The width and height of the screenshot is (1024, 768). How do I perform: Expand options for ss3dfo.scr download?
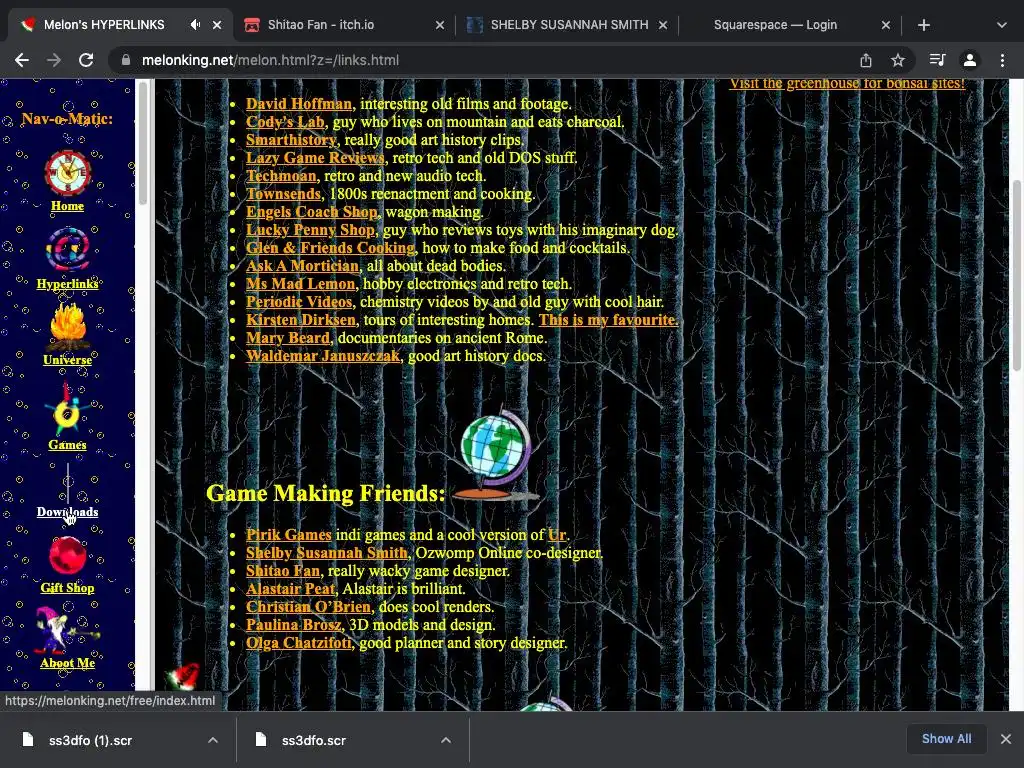click(x=446, y=740)
